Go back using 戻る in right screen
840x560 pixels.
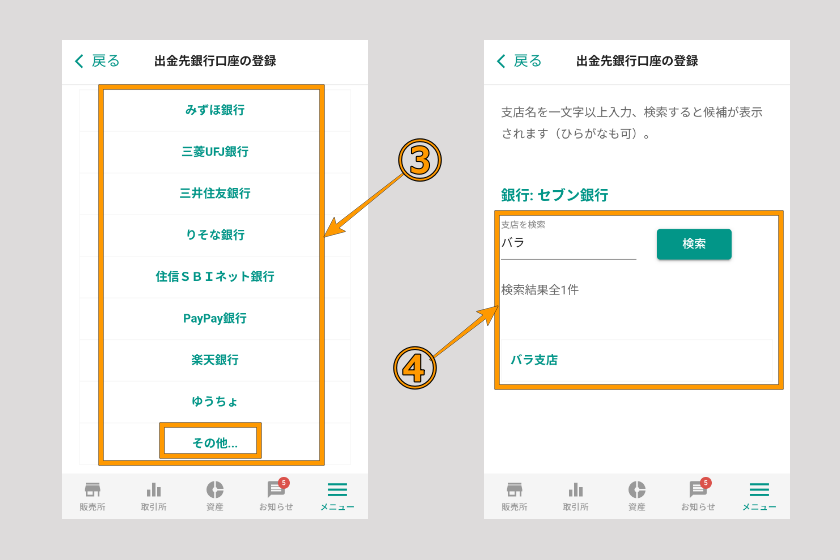pos(519,61)
